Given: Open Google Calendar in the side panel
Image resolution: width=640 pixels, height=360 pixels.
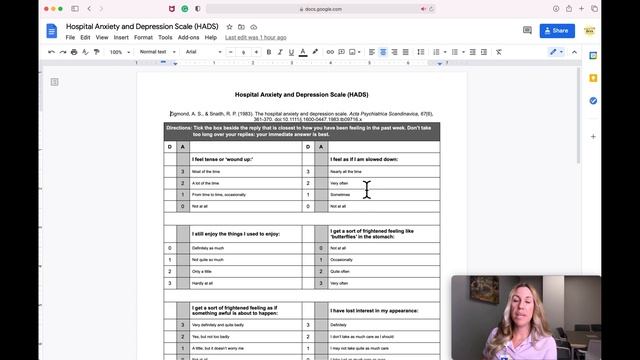Looking at the screenshot, I should [593, 56].
